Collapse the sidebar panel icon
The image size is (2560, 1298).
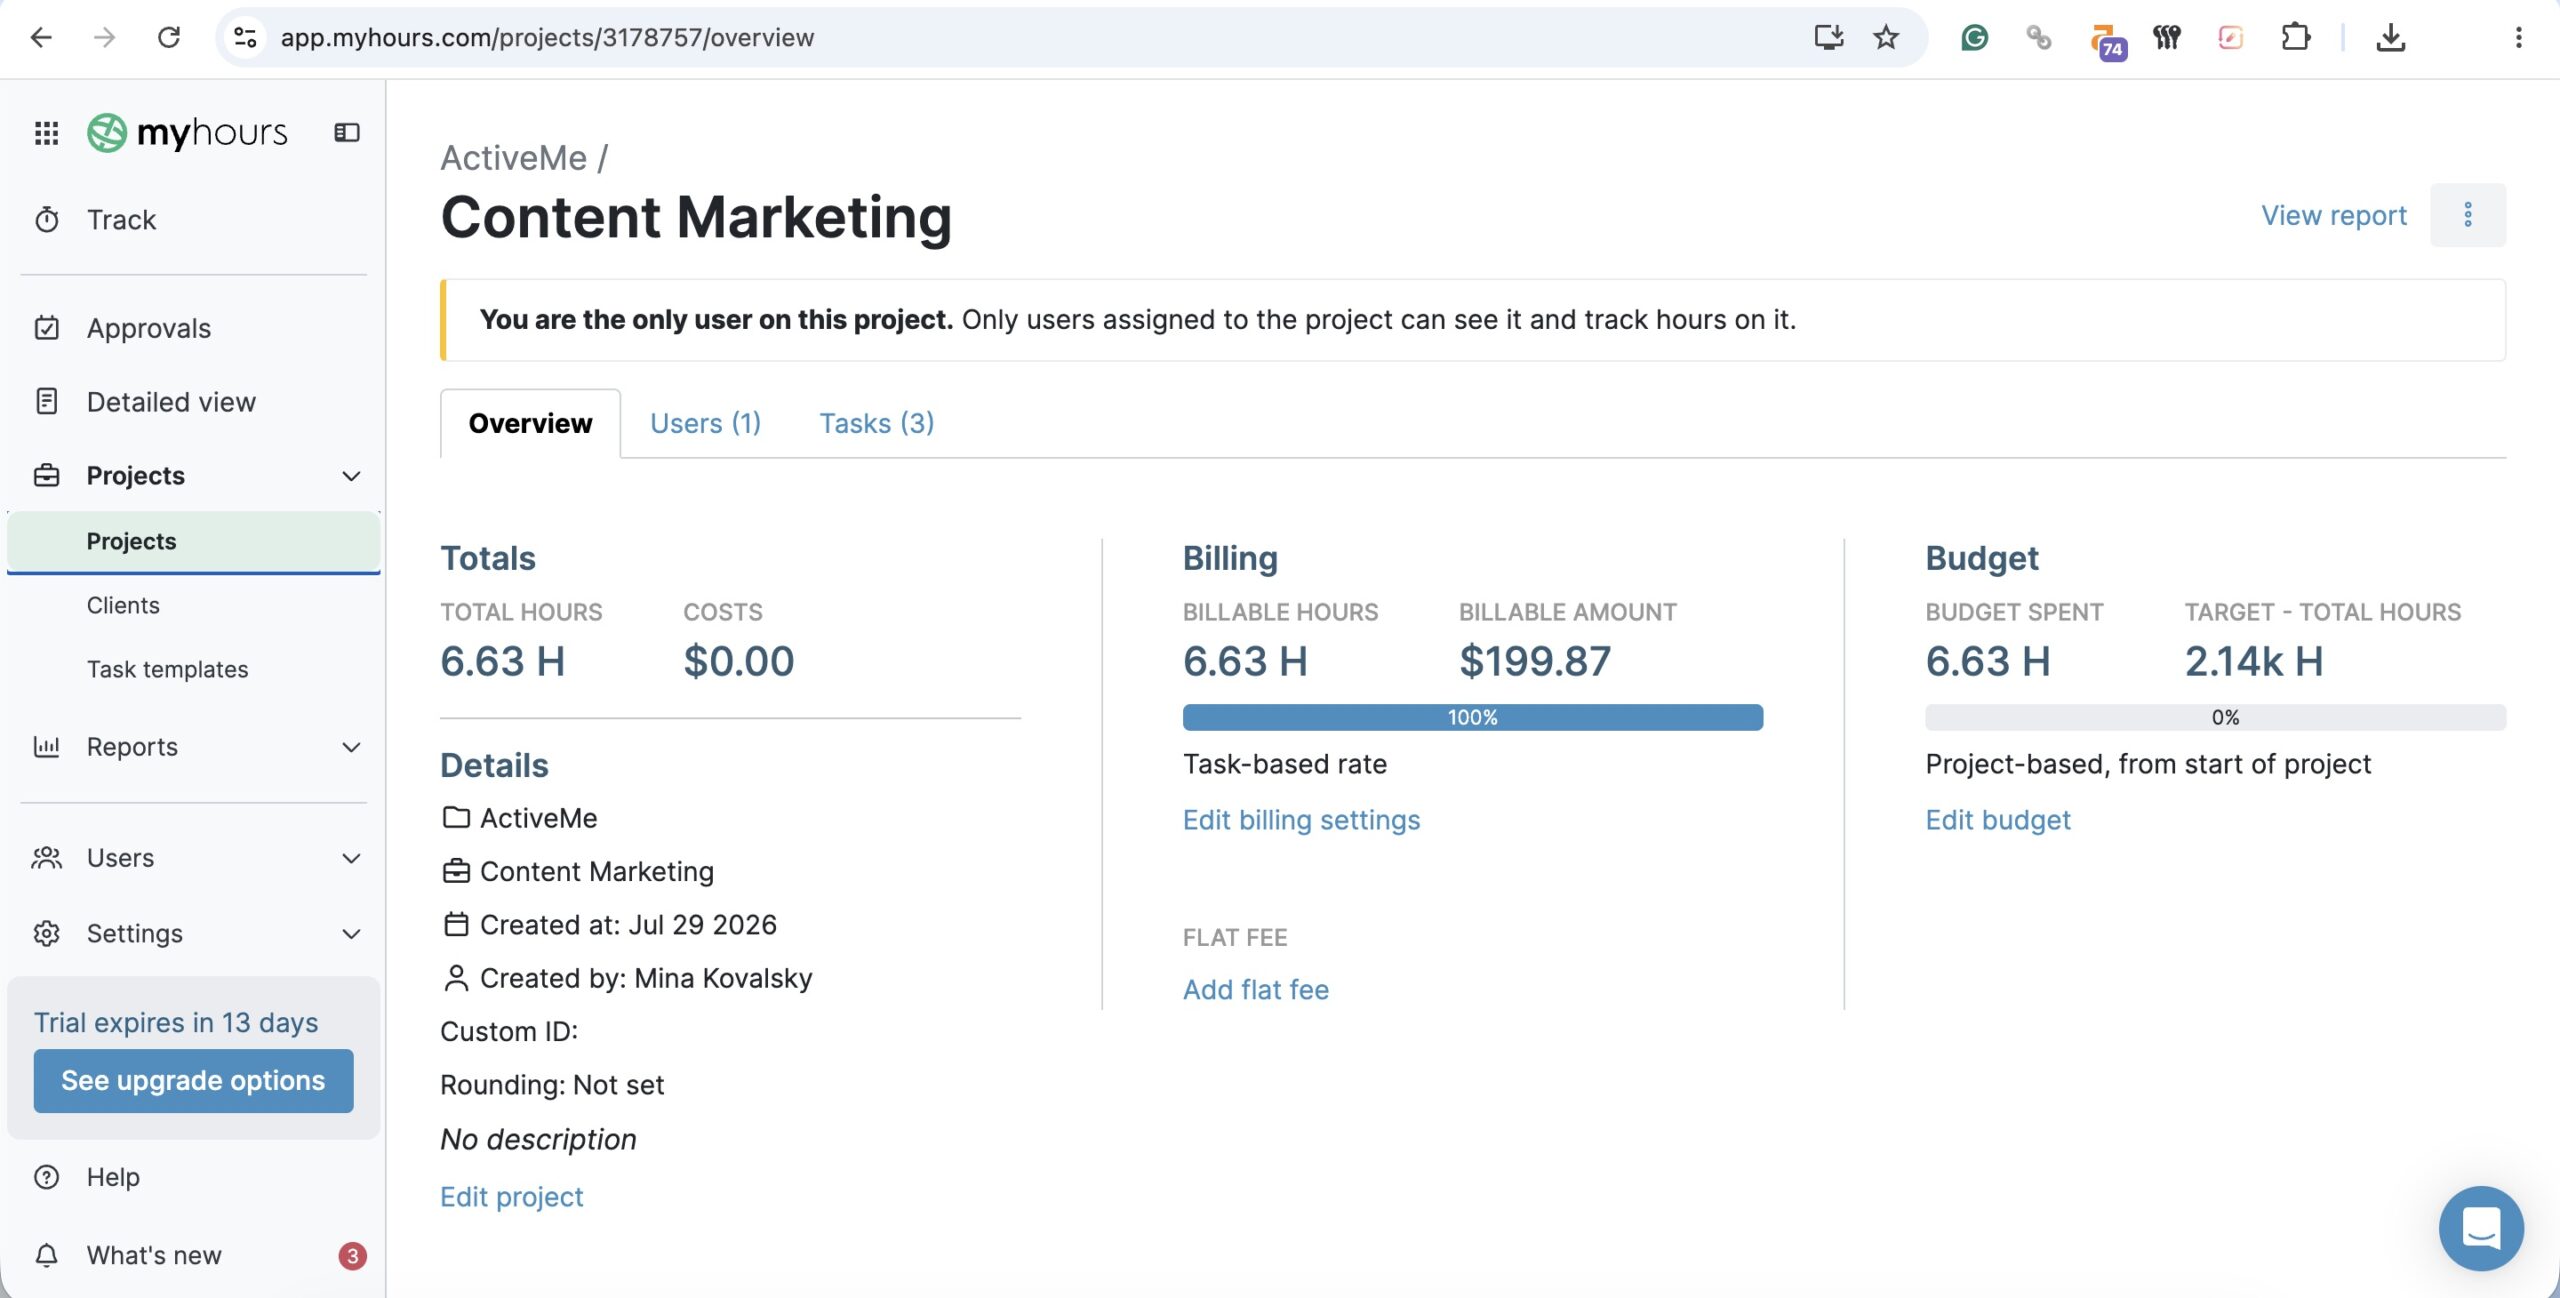346,133
